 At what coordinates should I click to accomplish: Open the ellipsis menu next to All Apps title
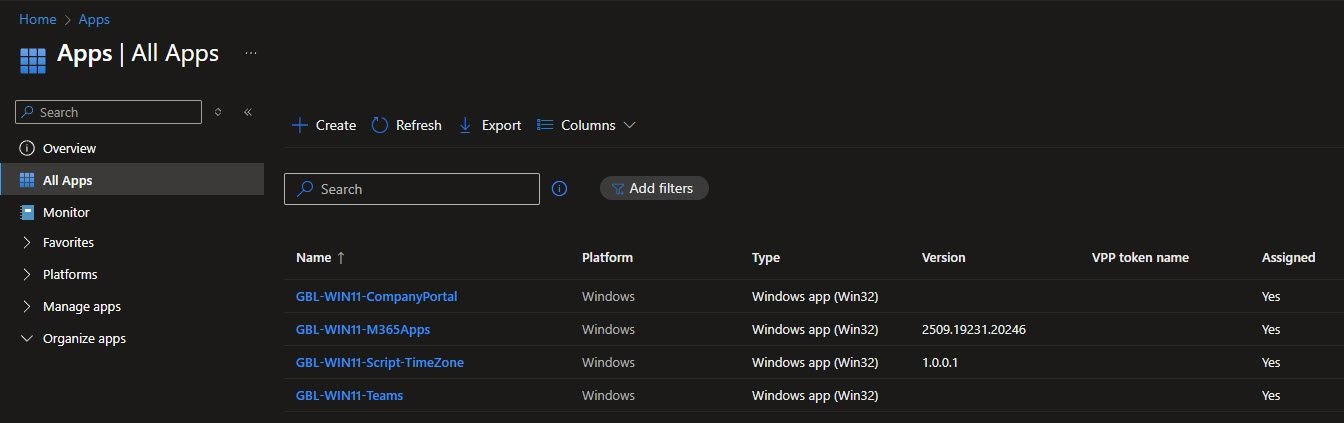coord(251,53)
